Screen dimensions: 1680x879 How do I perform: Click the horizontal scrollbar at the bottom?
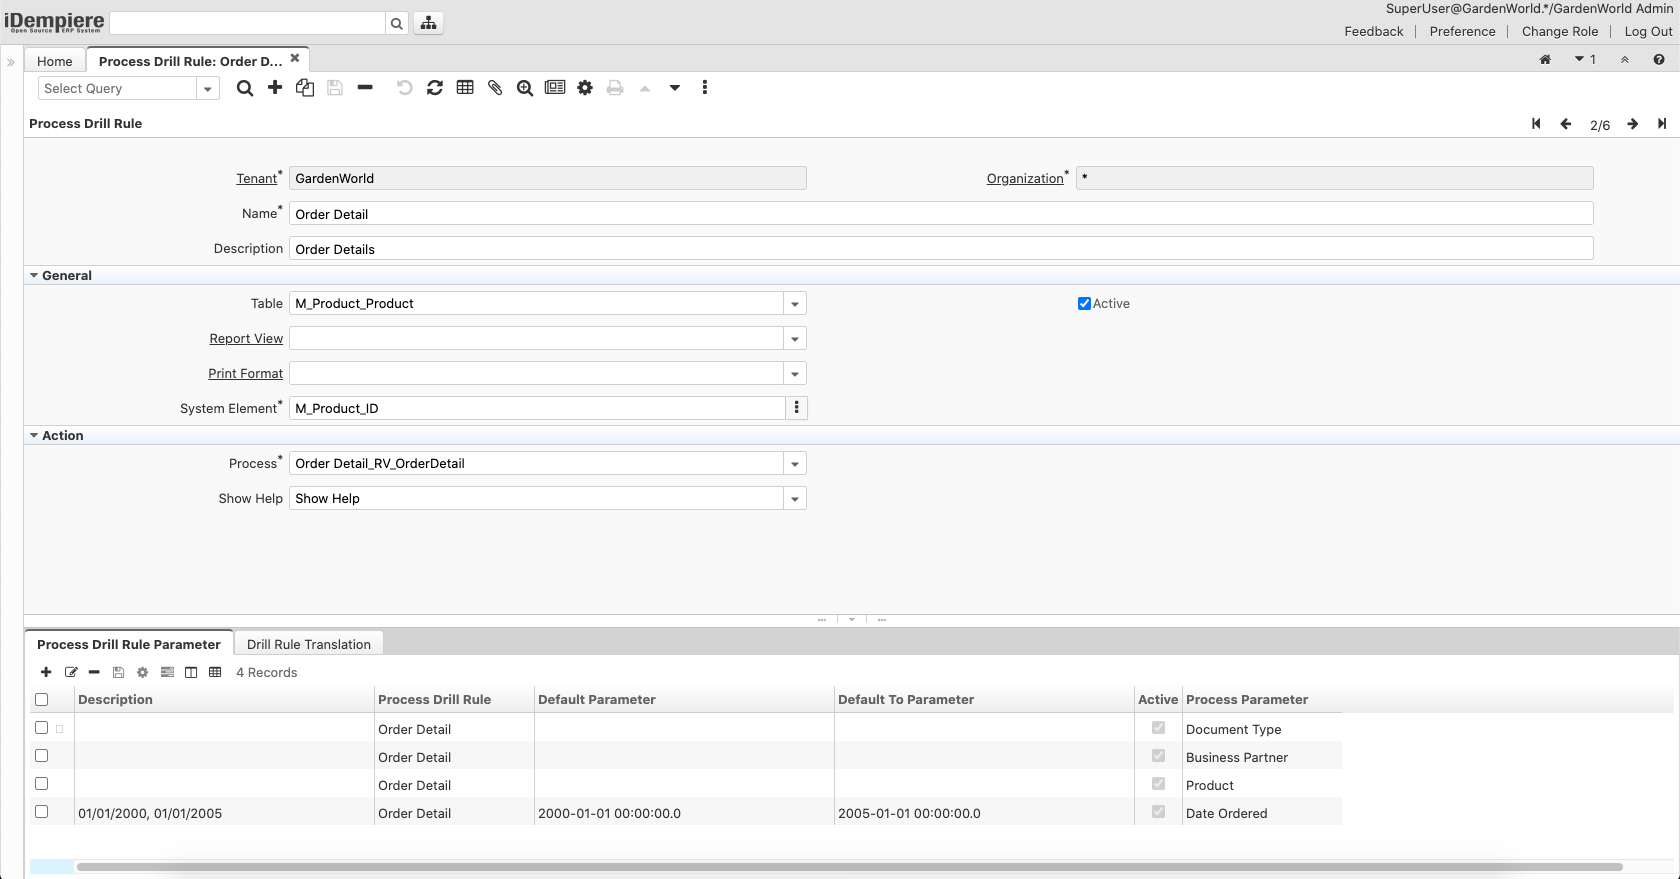click(x=848, y=867)
